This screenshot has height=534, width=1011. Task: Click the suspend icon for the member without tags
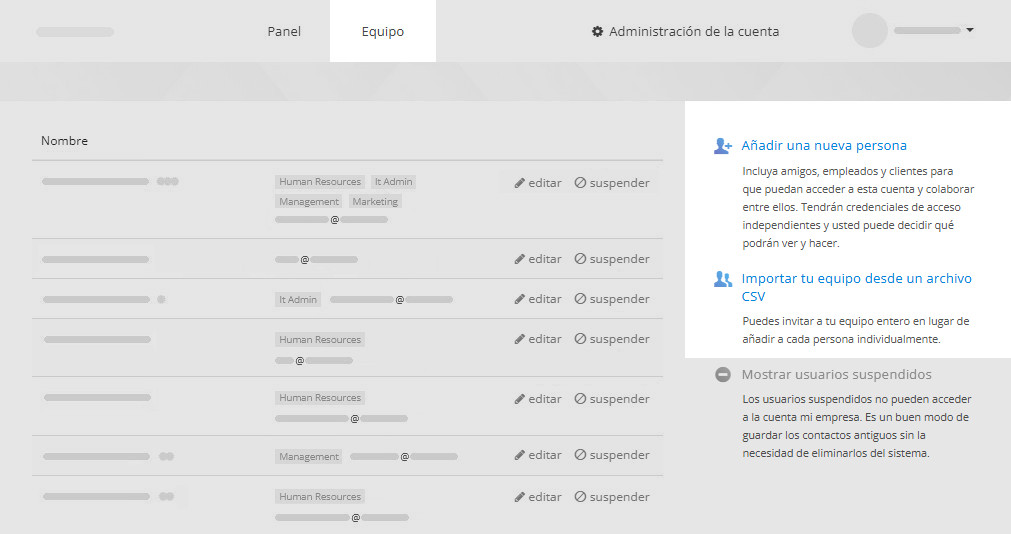(x=580, y=259)
